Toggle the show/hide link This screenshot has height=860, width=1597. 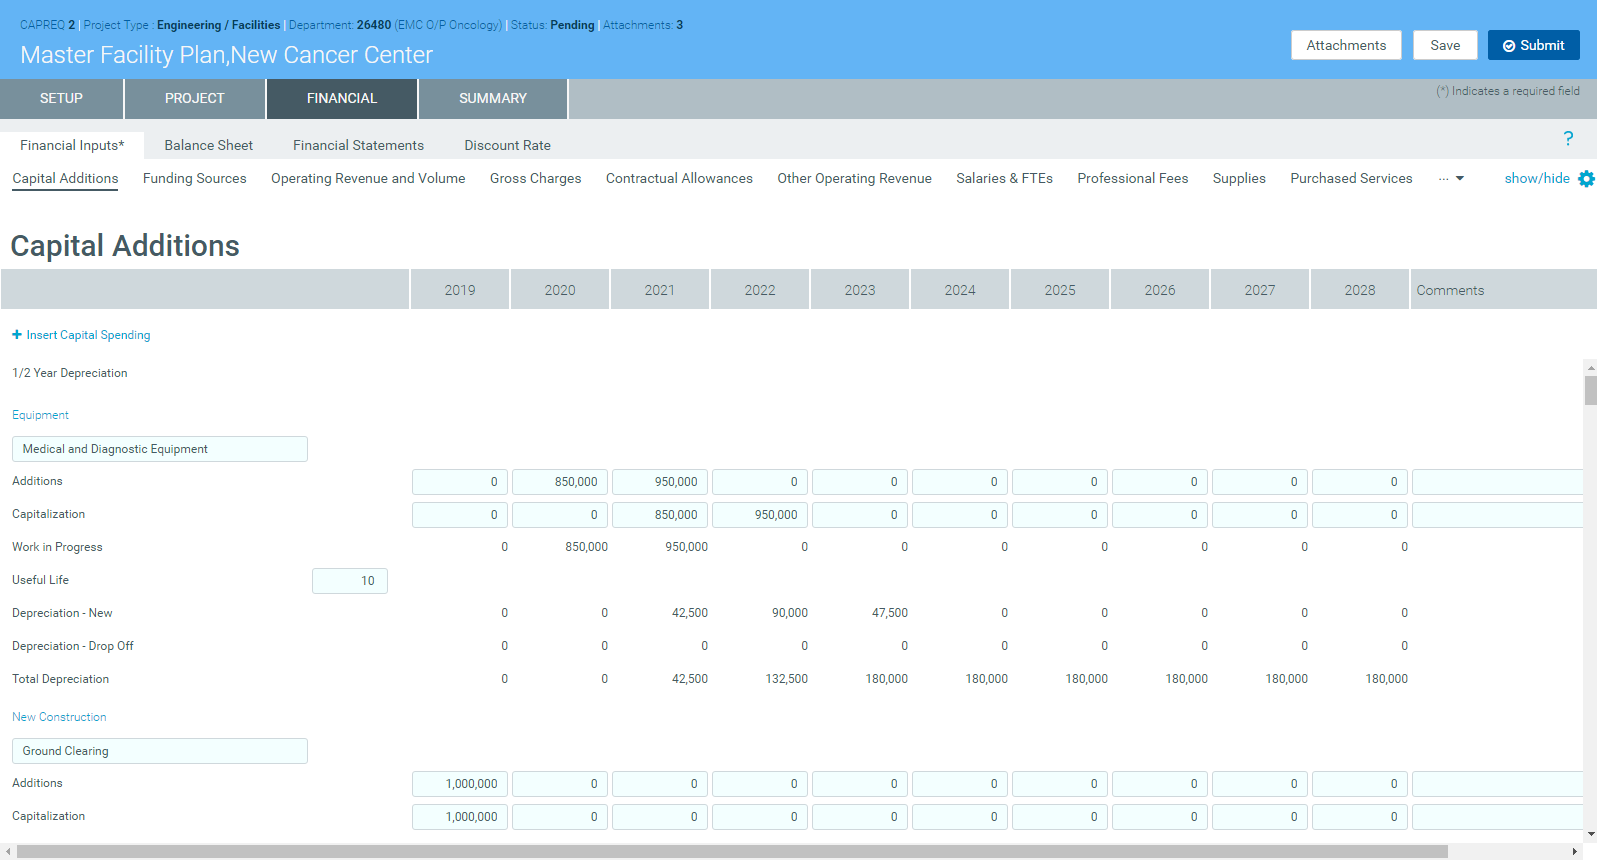pos(1536,178)
